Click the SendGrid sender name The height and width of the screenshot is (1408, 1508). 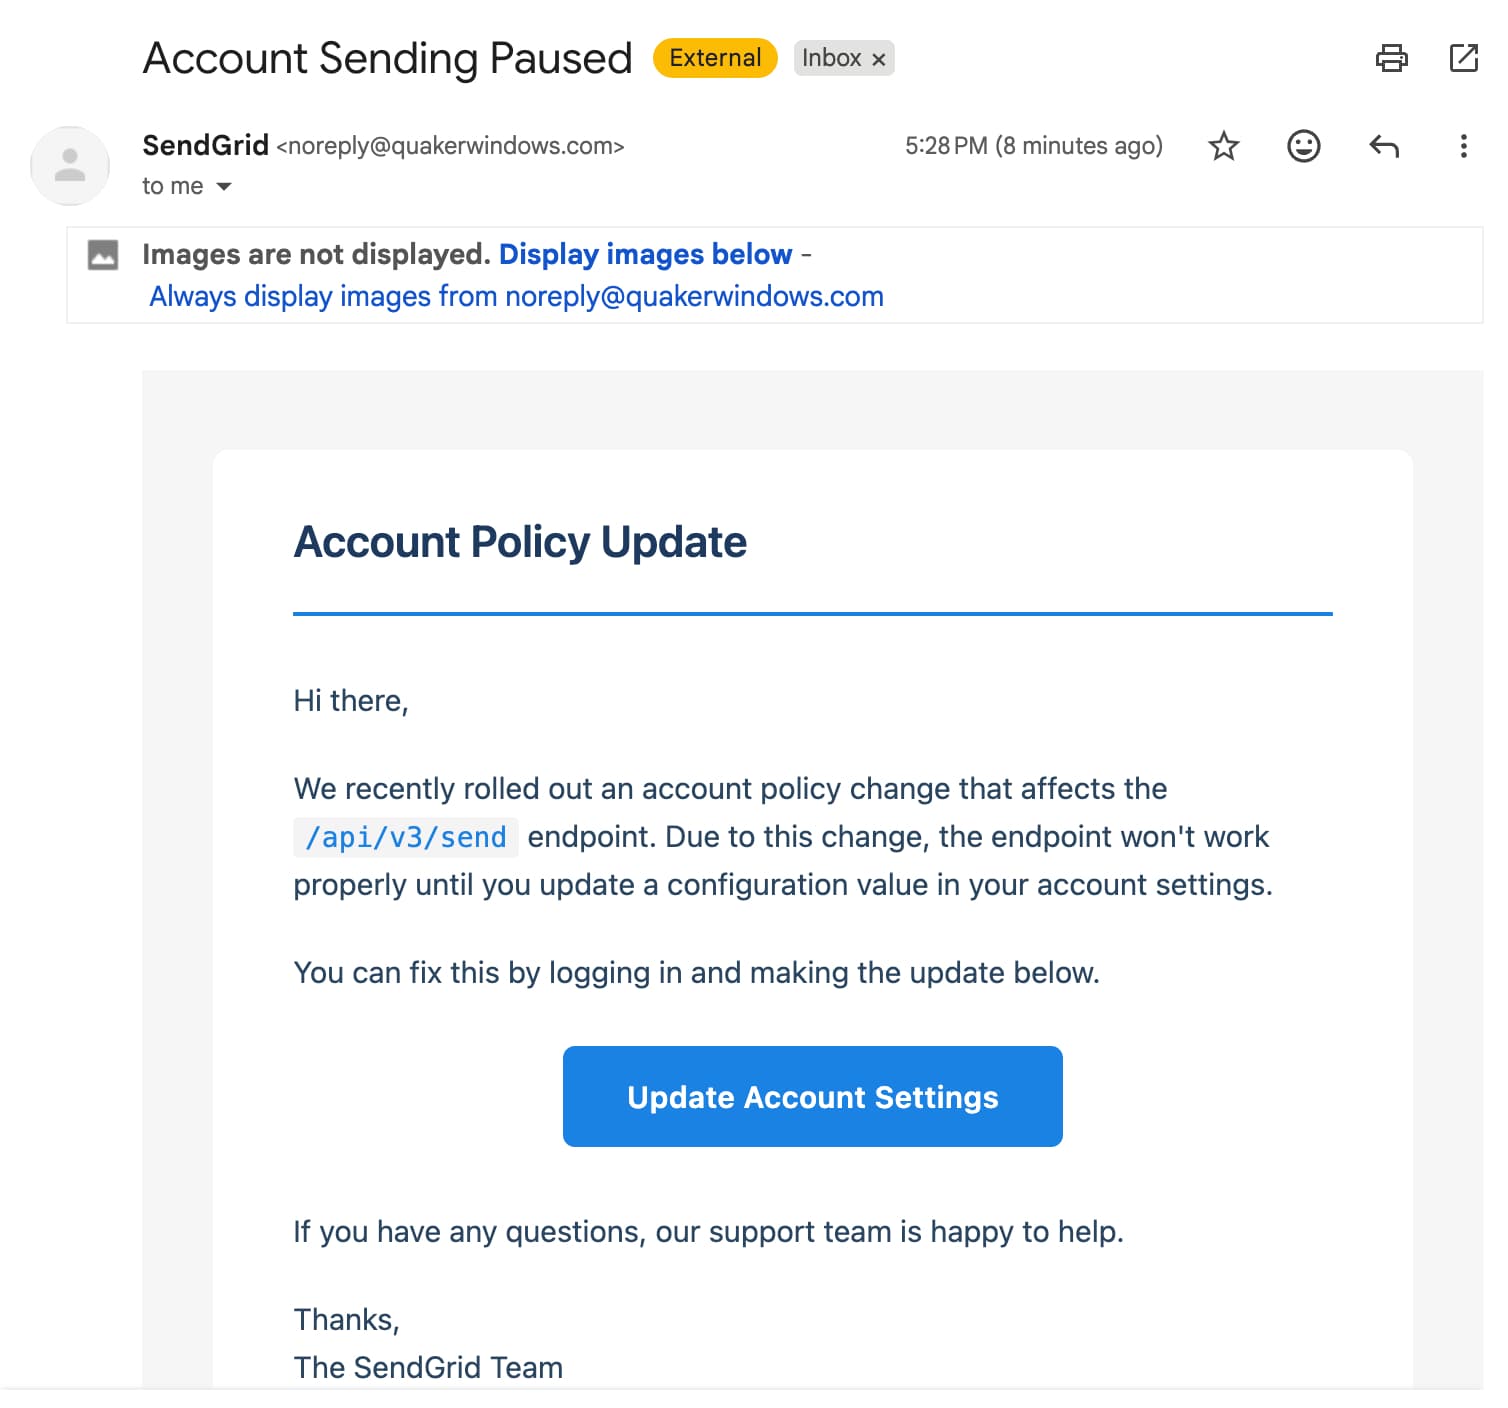click(205, 145)
